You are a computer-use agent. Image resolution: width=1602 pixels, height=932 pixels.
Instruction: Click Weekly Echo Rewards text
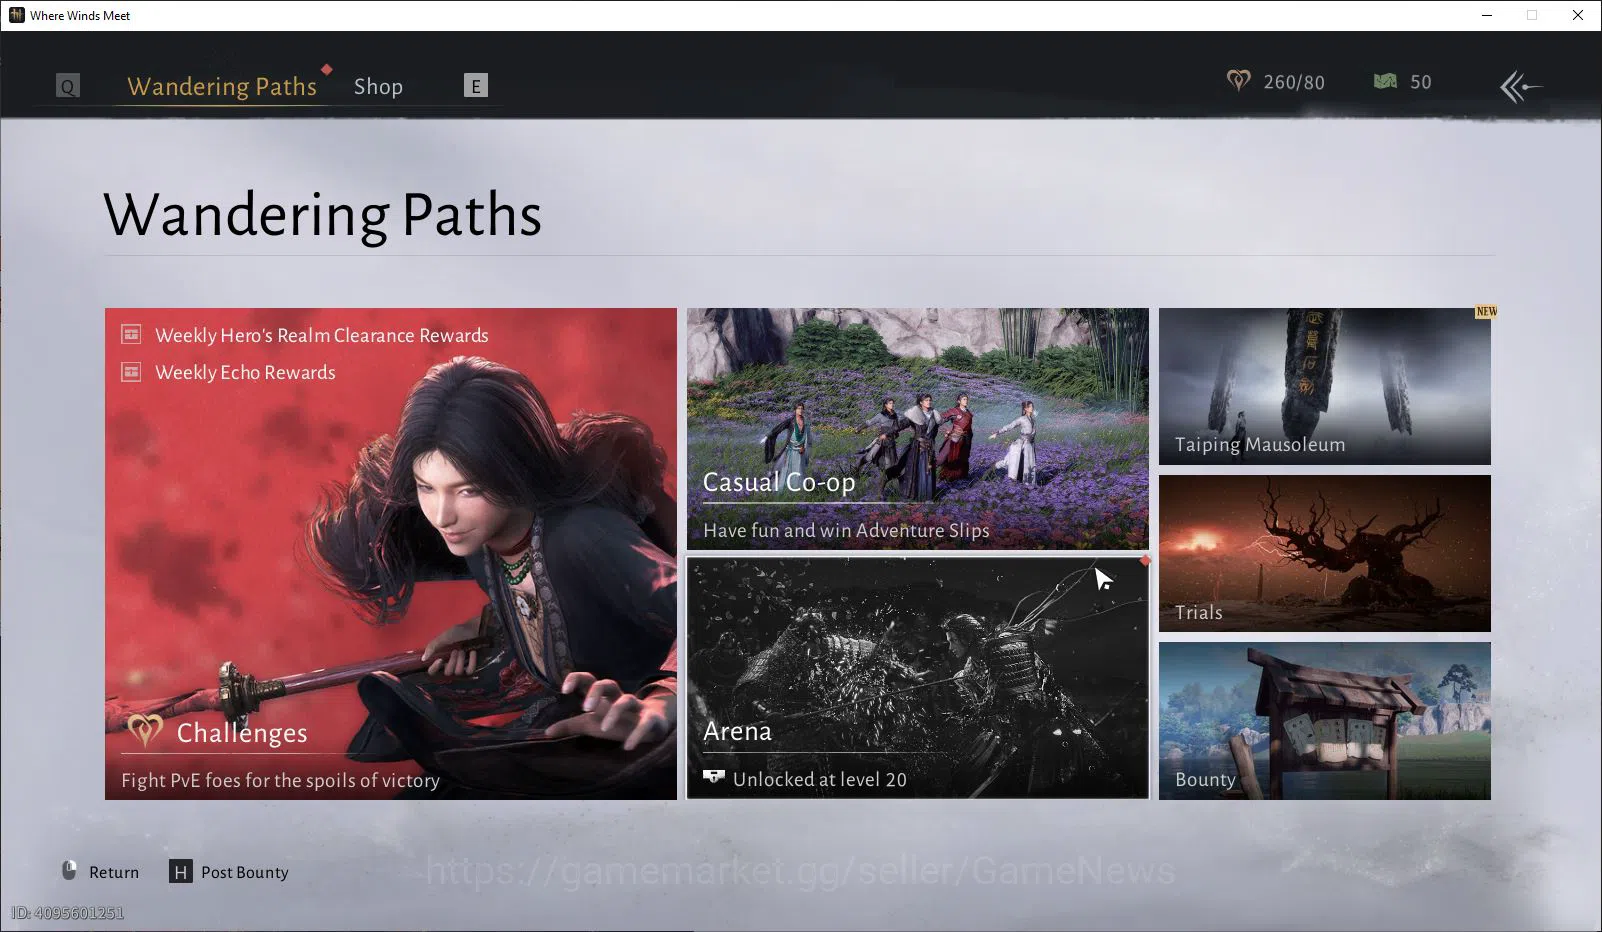245,372
